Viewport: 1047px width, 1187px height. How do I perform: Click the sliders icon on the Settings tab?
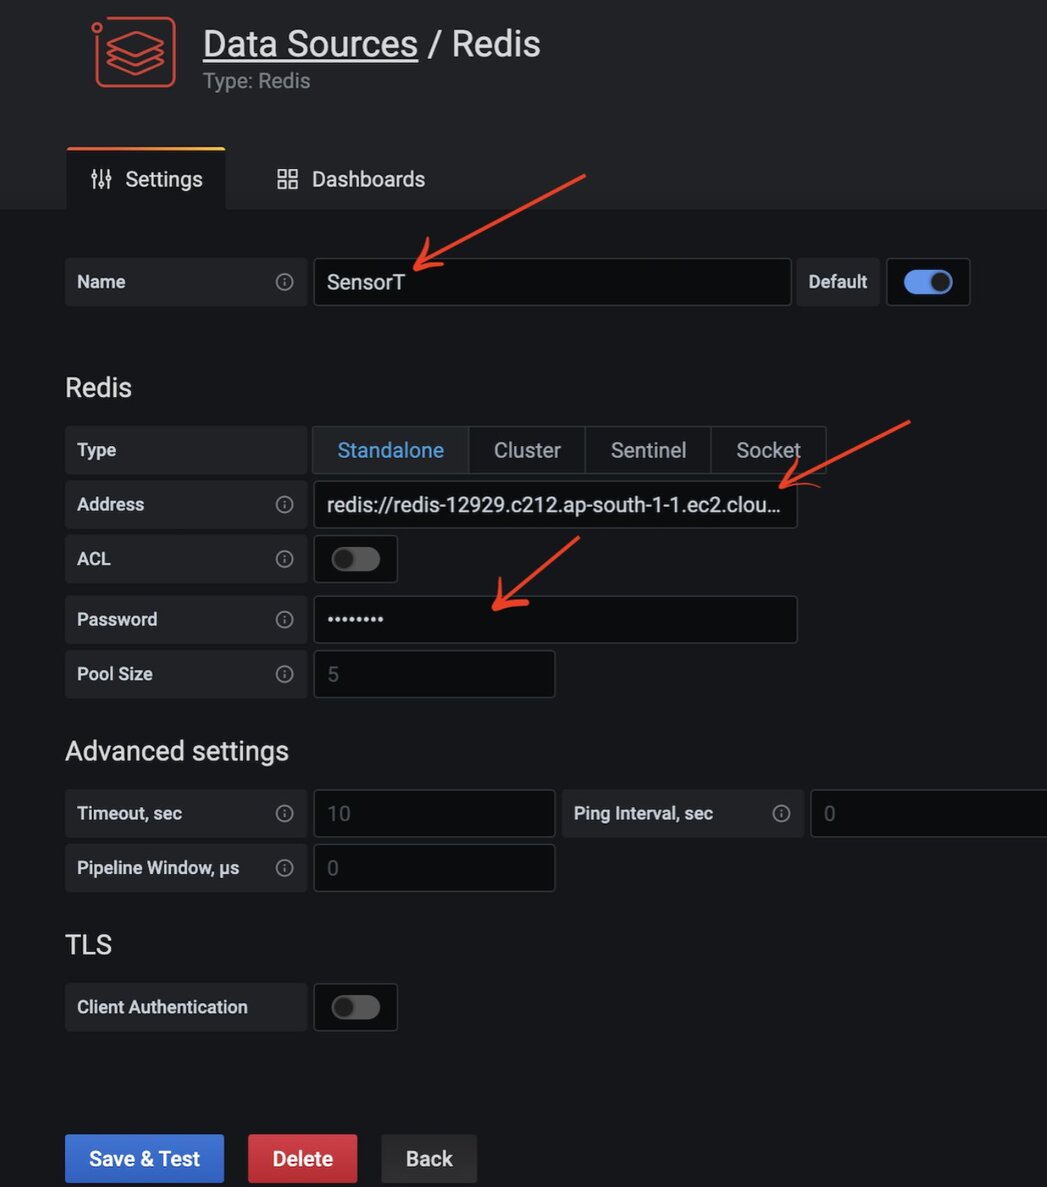(100, 179)
